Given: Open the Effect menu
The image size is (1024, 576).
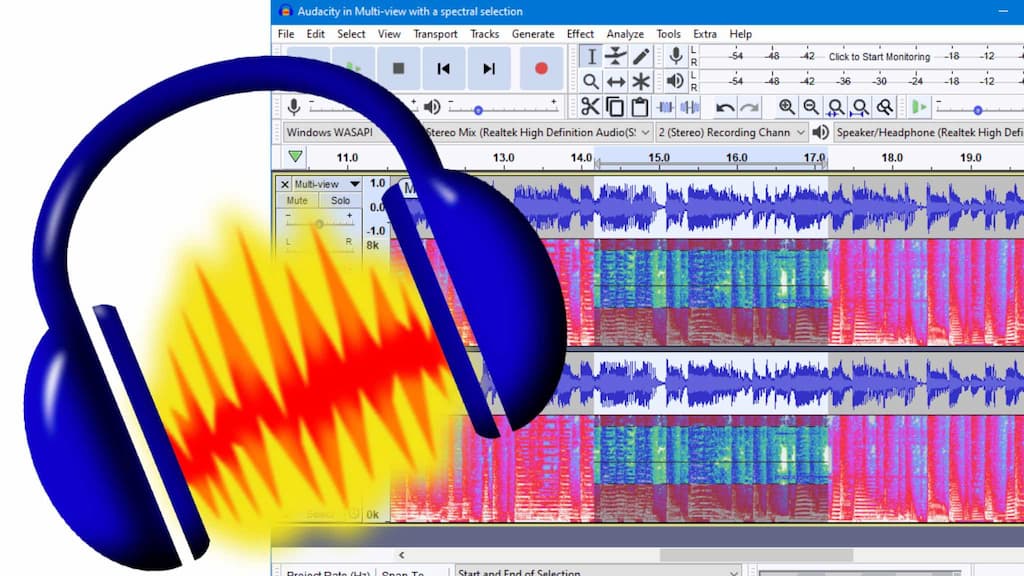Looking at the screenshot, I should (x=580, y=34).
